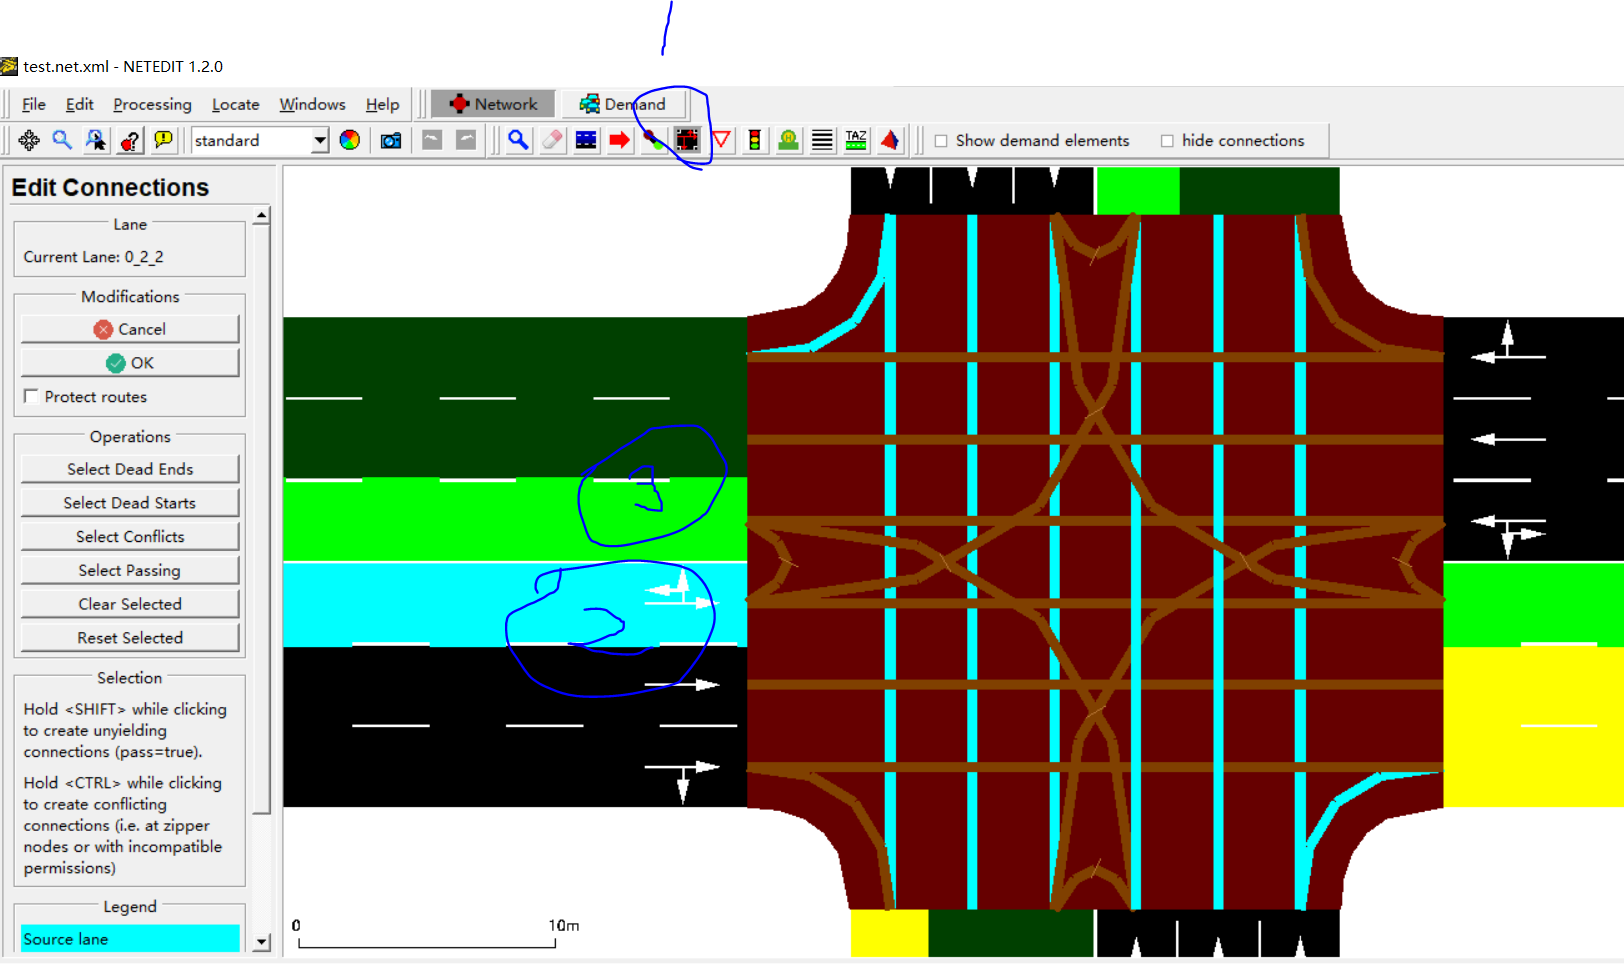Switch to Network supermode

[x=493, y=104]
